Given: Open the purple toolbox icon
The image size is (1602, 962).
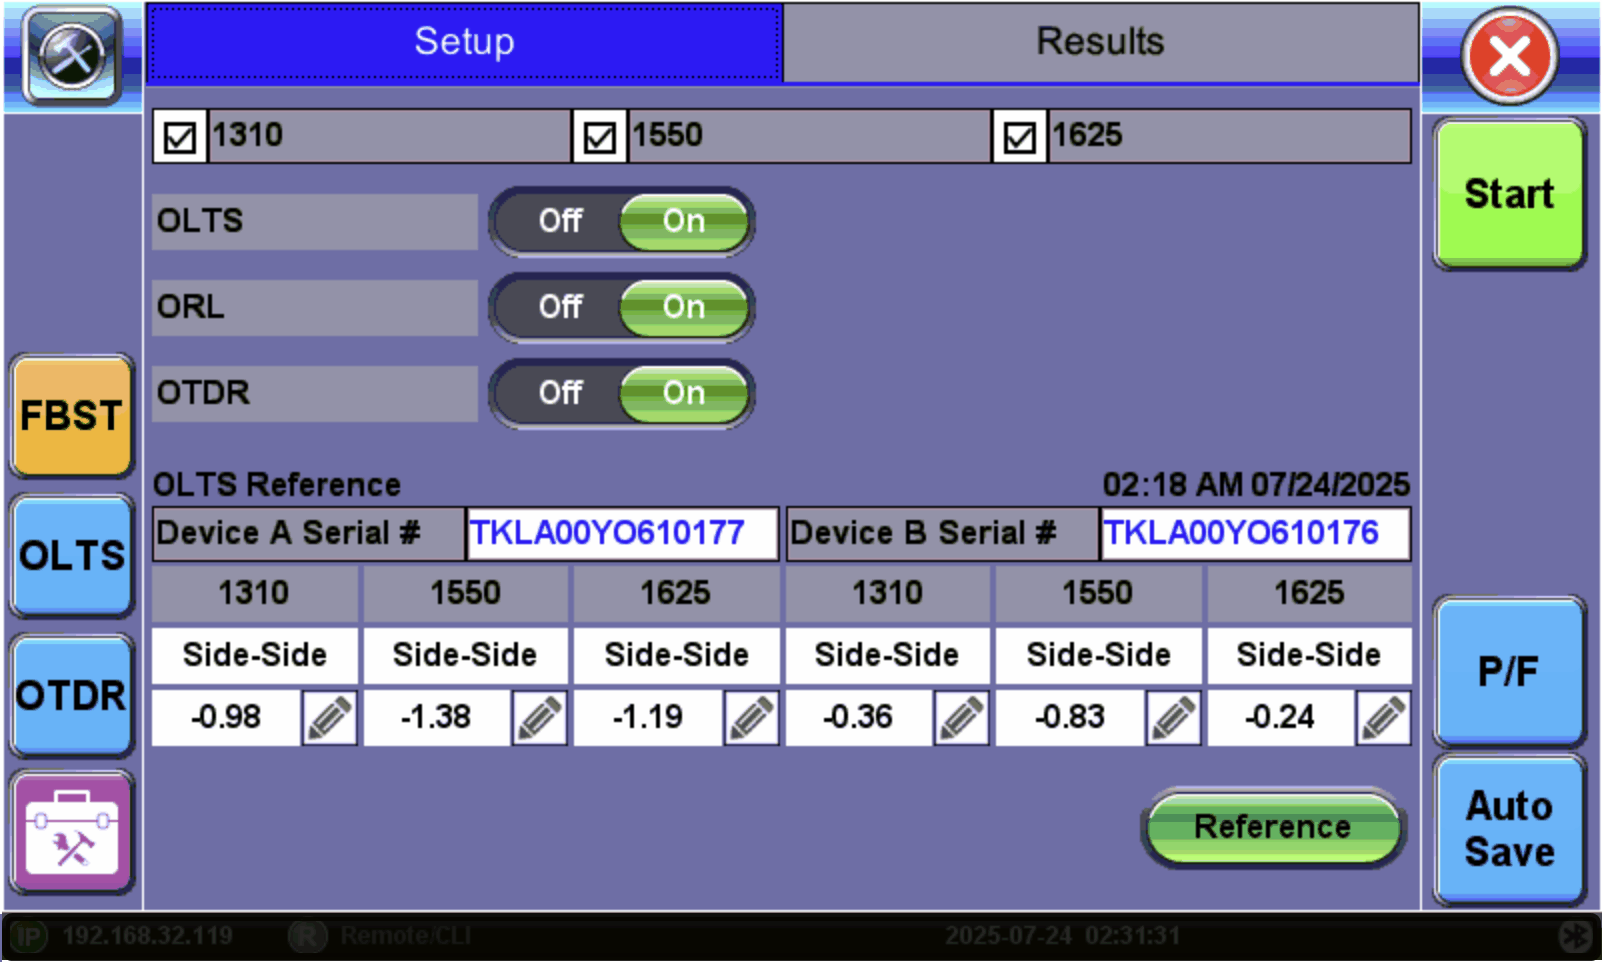Looking at the screenshot, I should [x=71, y=833].
